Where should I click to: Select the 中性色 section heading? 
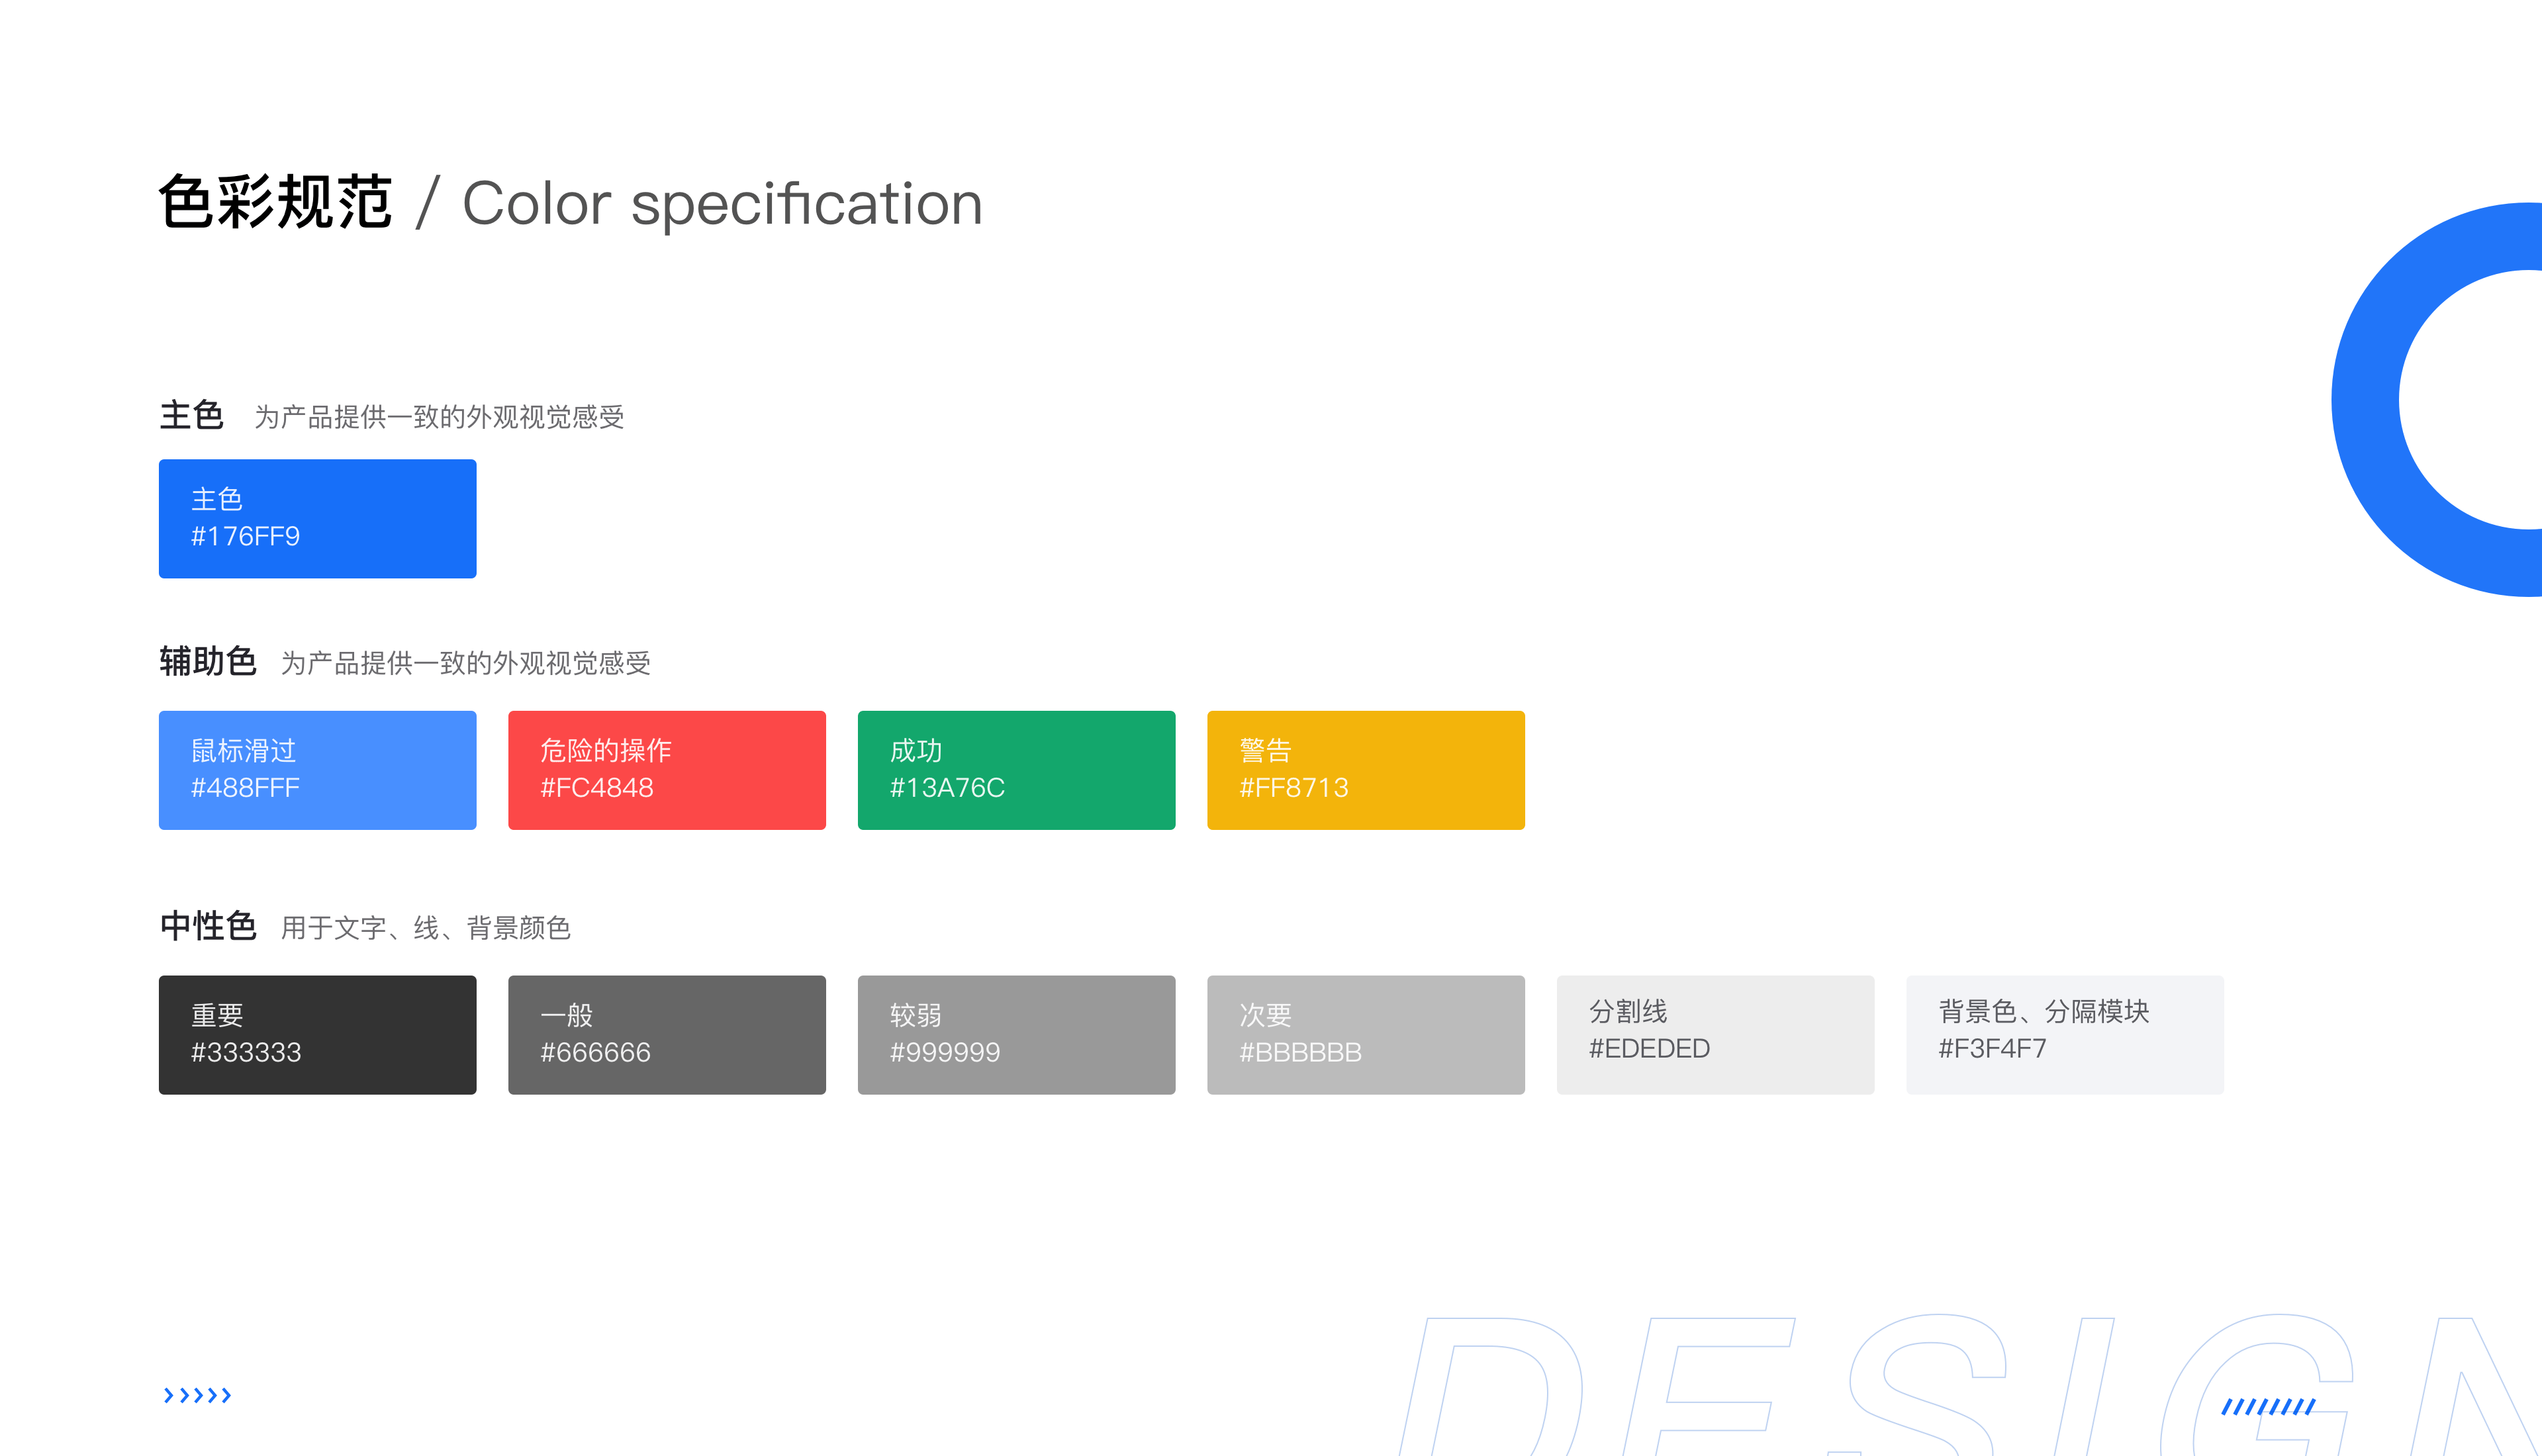208,926
